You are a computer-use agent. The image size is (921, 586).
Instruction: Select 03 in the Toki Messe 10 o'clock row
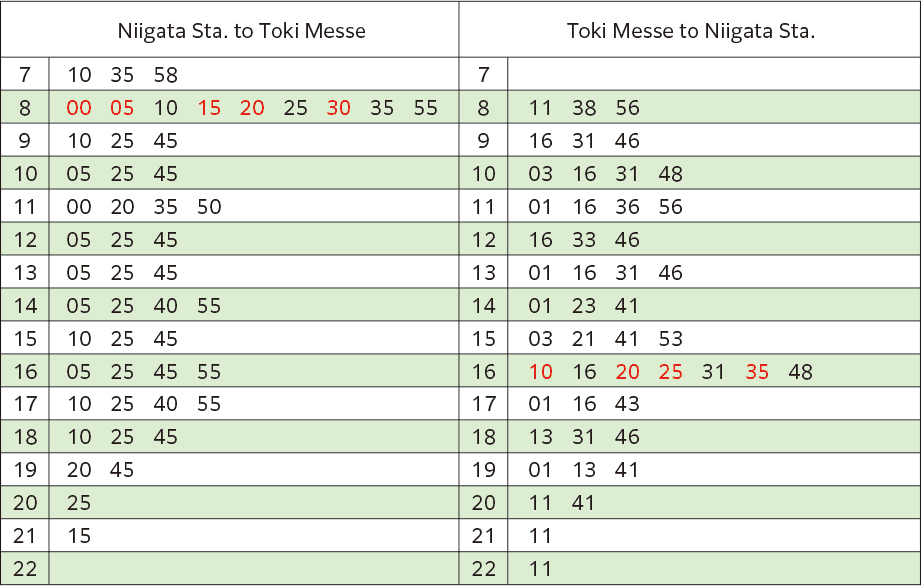tap(540, 174)
